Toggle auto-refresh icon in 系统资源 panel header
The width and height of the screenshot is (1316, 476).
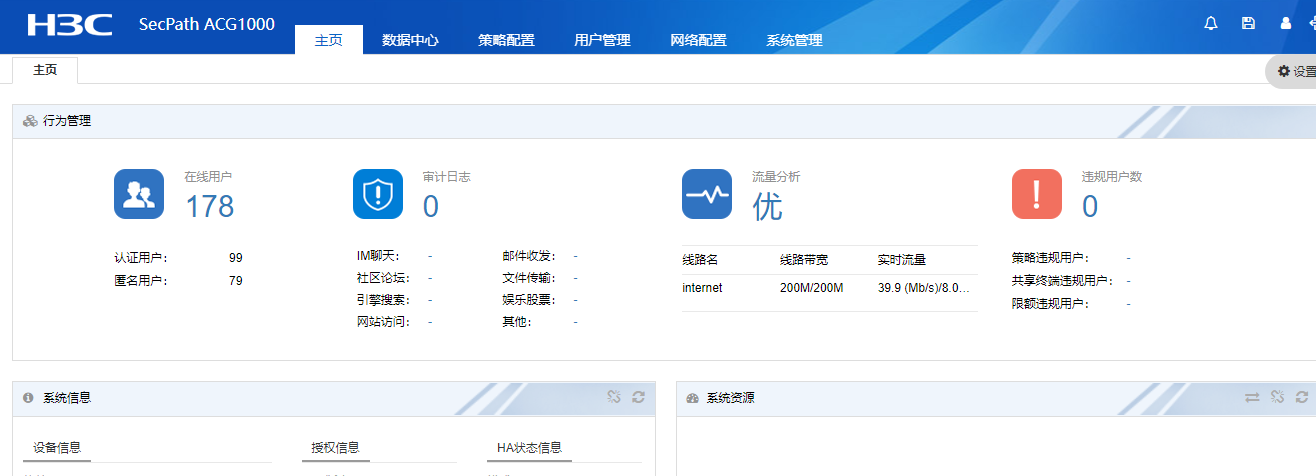click(x=1277, y=397)
